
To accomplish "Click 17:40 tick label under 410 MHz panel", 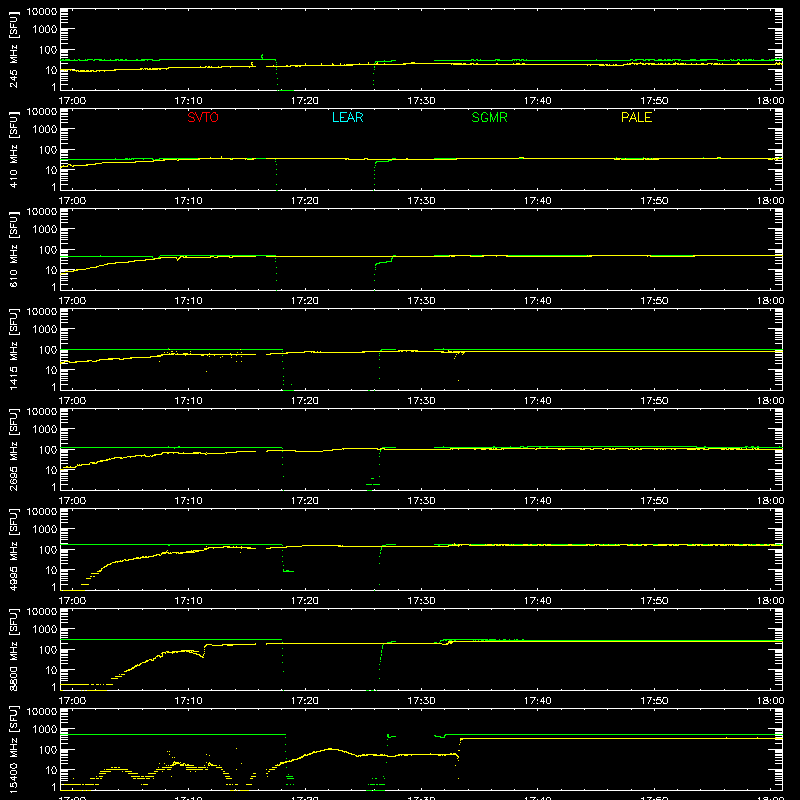I will 538,201.
